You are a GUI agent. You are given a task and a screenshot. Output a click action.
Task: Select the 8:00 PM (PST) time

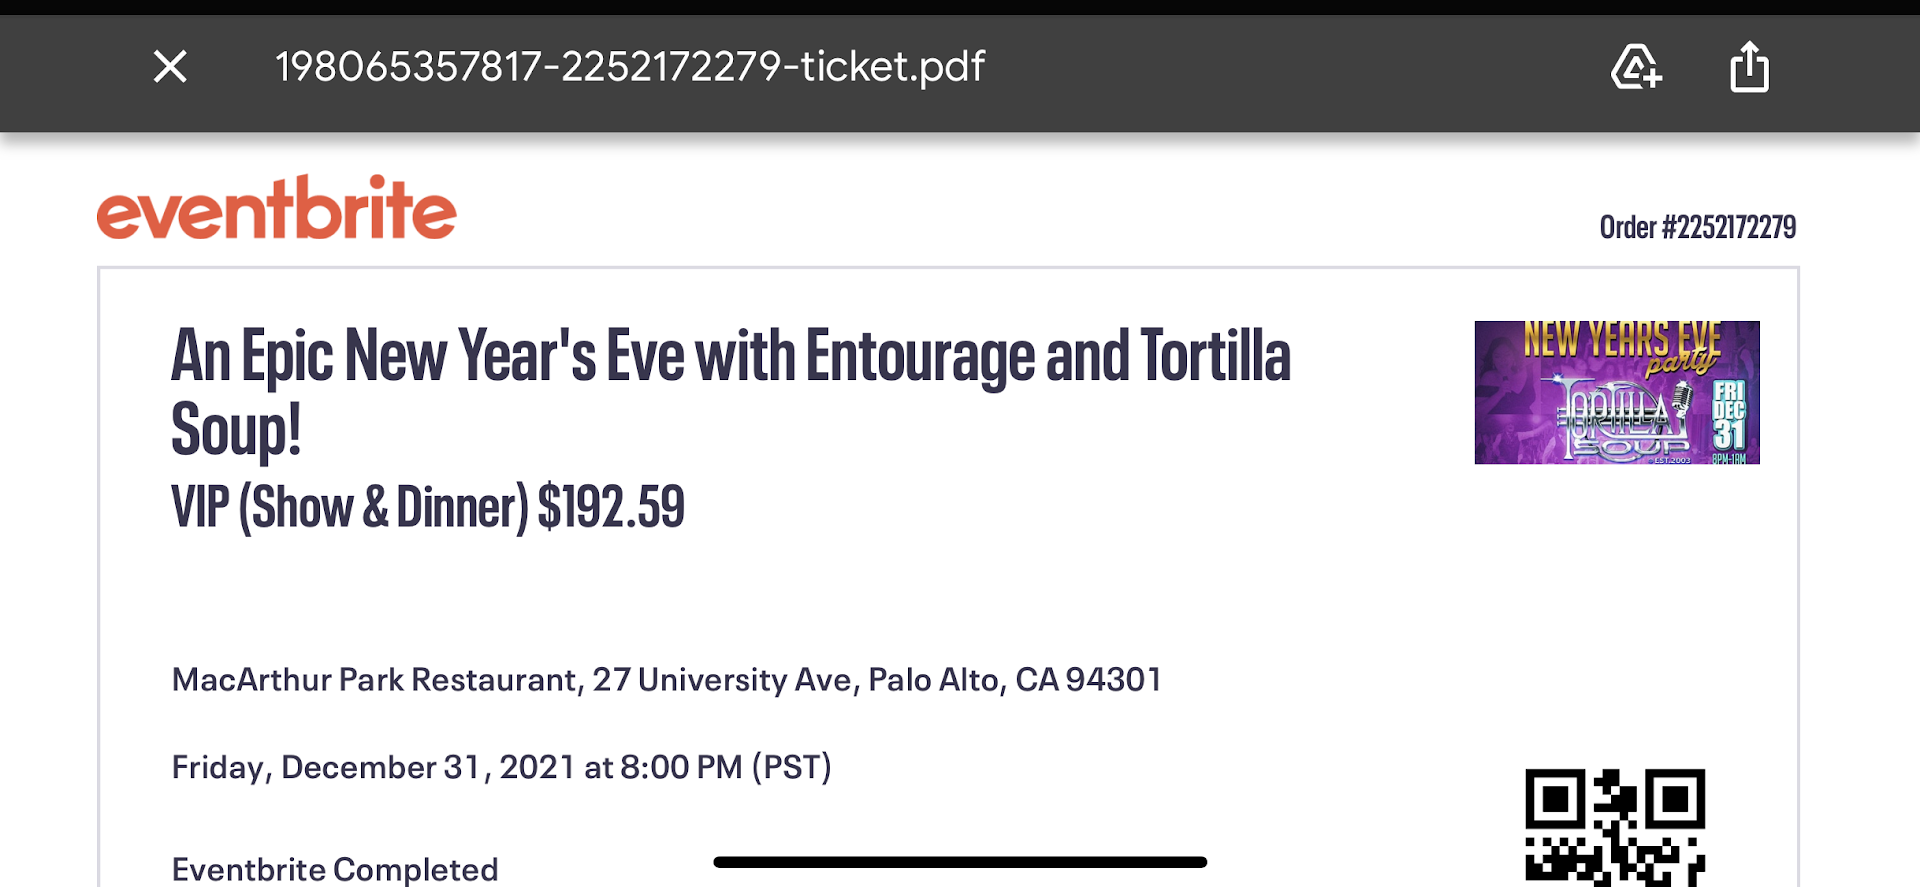725,767
